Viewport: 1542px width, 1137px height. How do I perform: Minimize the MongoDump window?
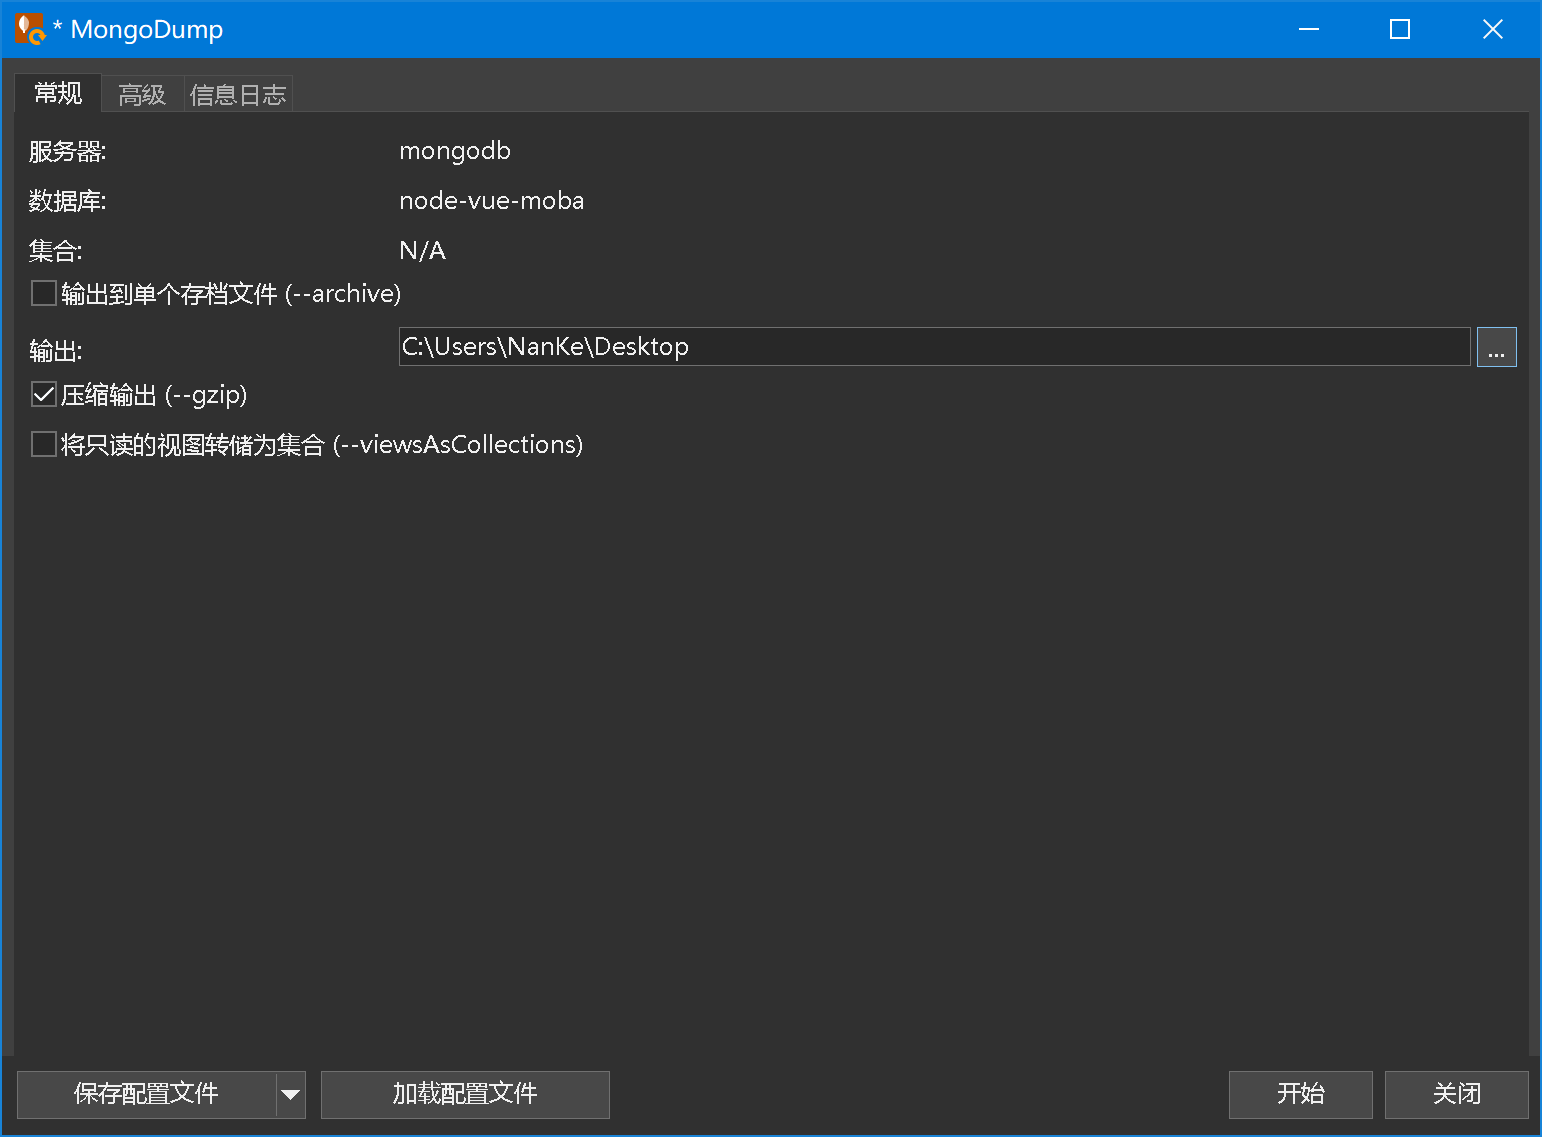[1309, 29]
